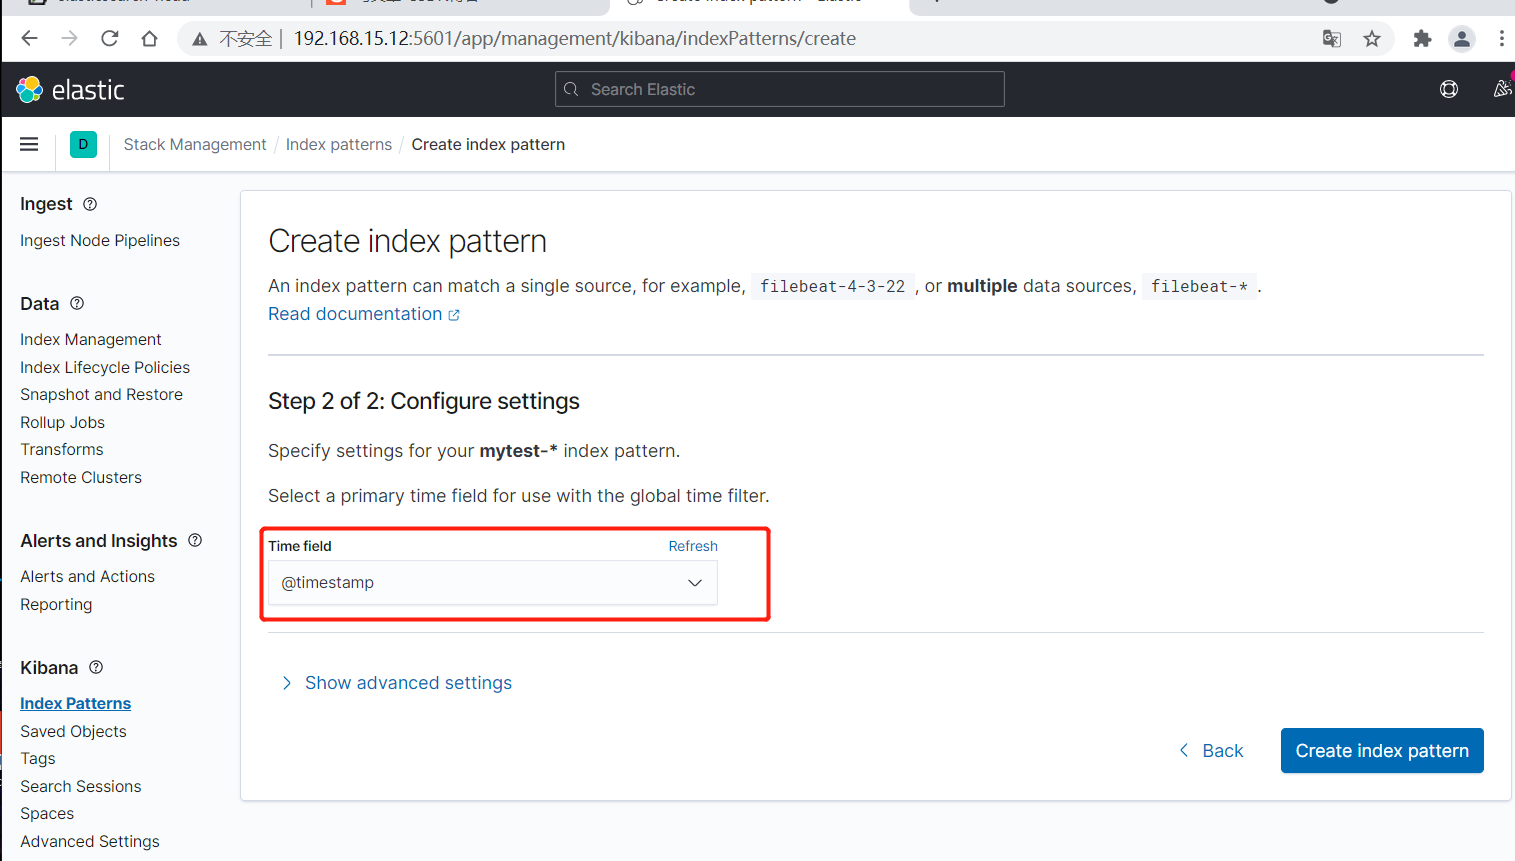Open Transforms in sidebar

click(62, 450)
